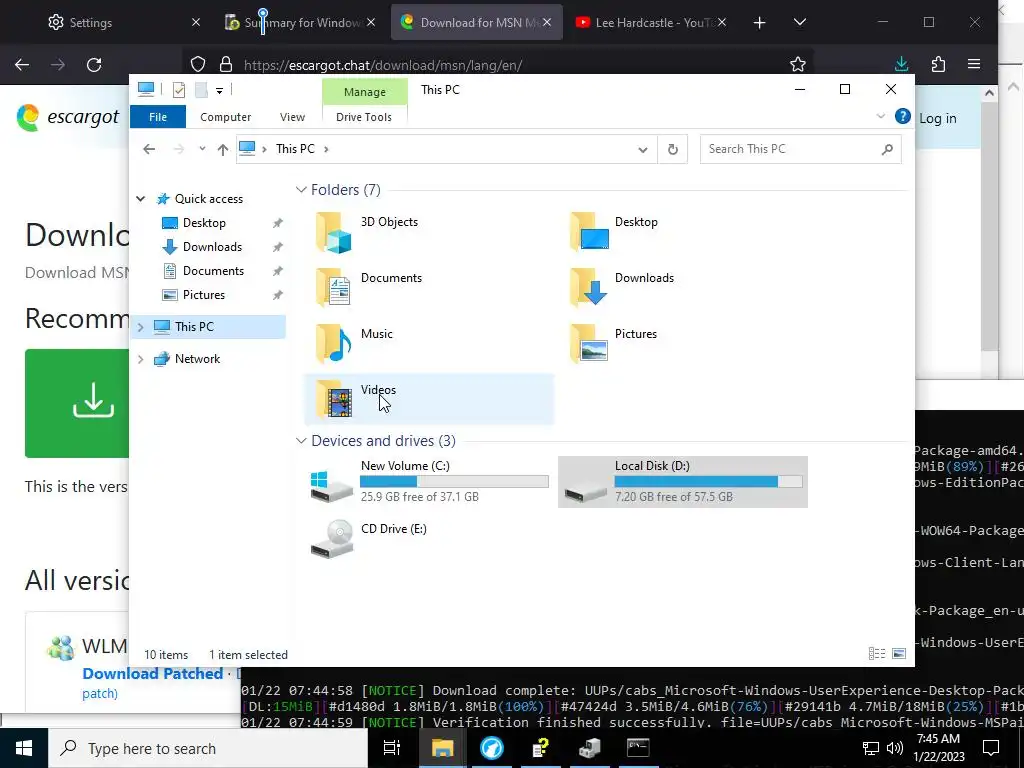
Task: Switch to Details view layout
Action: tap(876, 654)
